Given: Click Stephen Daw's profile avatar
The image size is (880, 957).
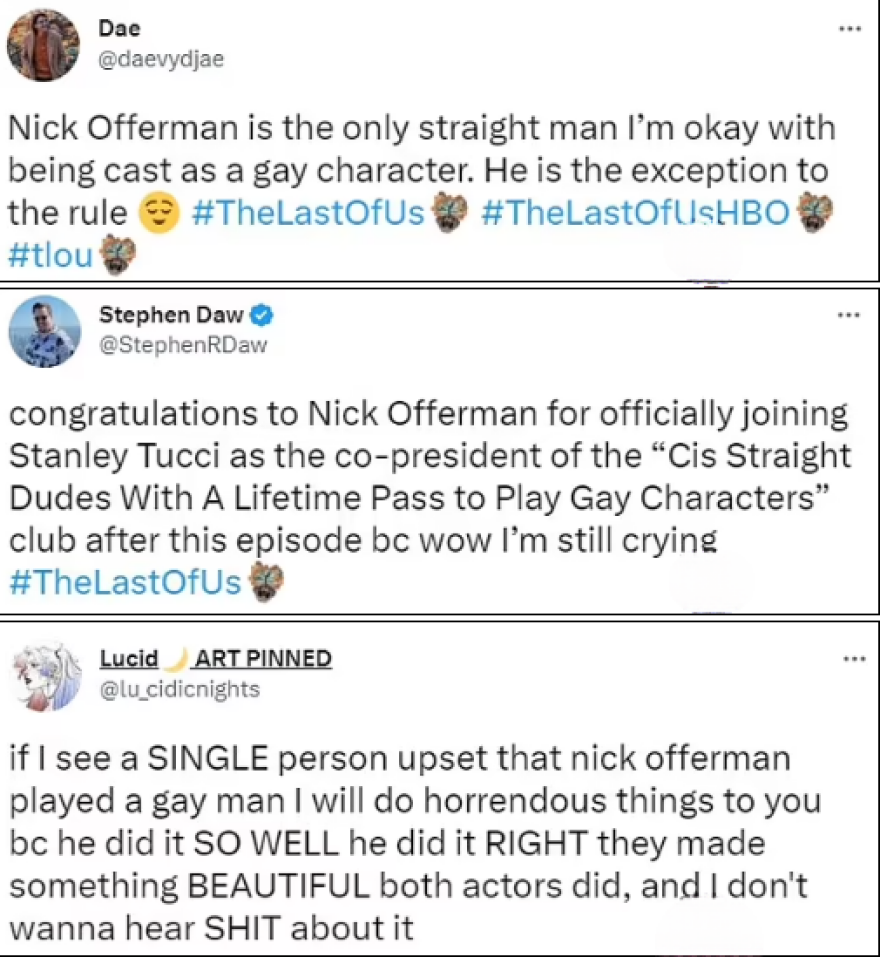Looking at the screenshot, I should [43, 331].
